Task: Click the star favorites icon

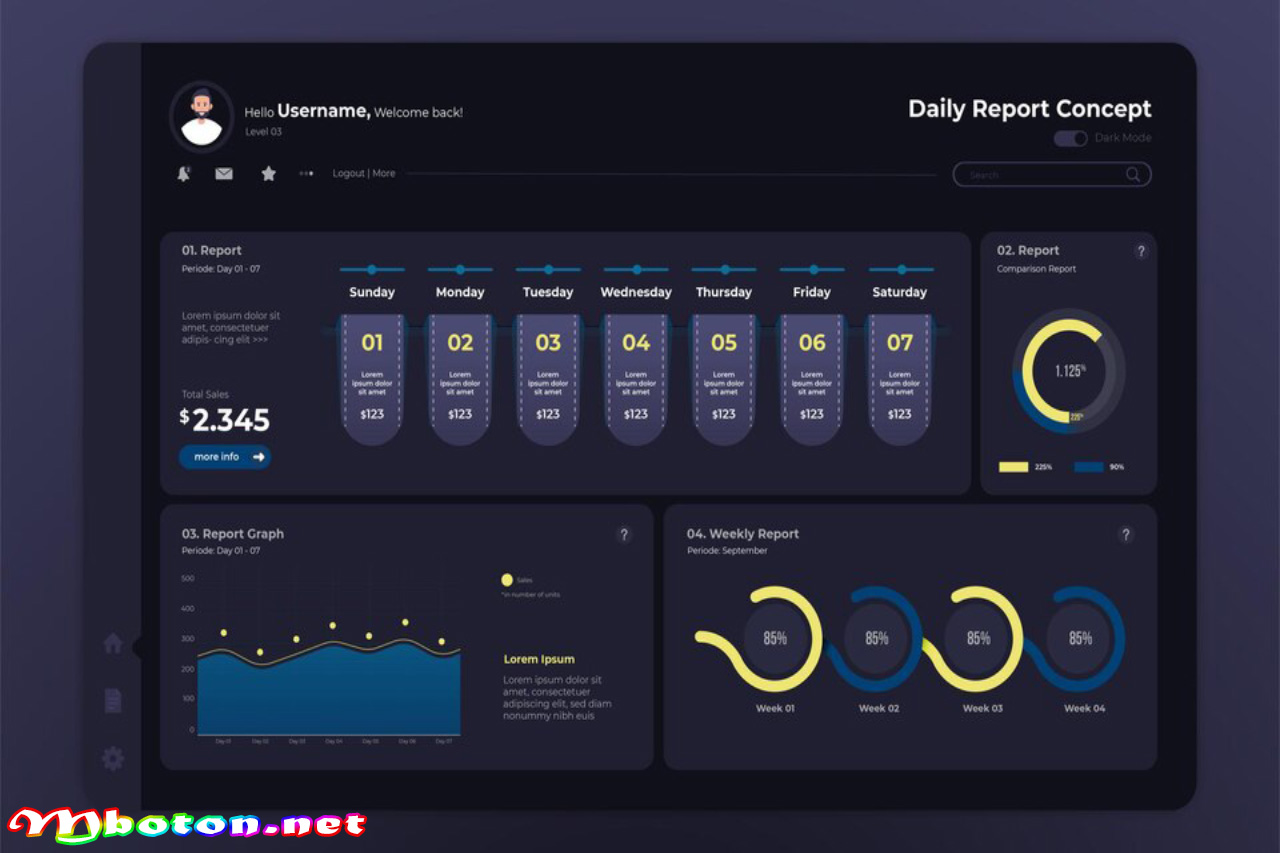Action: 268,174
